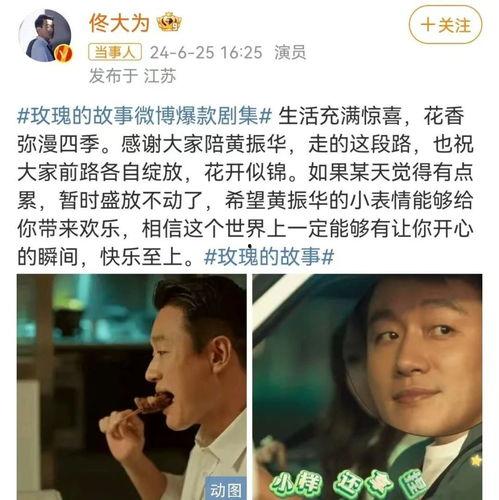Screen dimensions: 499x500
Task: Tap the post timestamp 24-6-25 16:25
Action: point(206,52)
